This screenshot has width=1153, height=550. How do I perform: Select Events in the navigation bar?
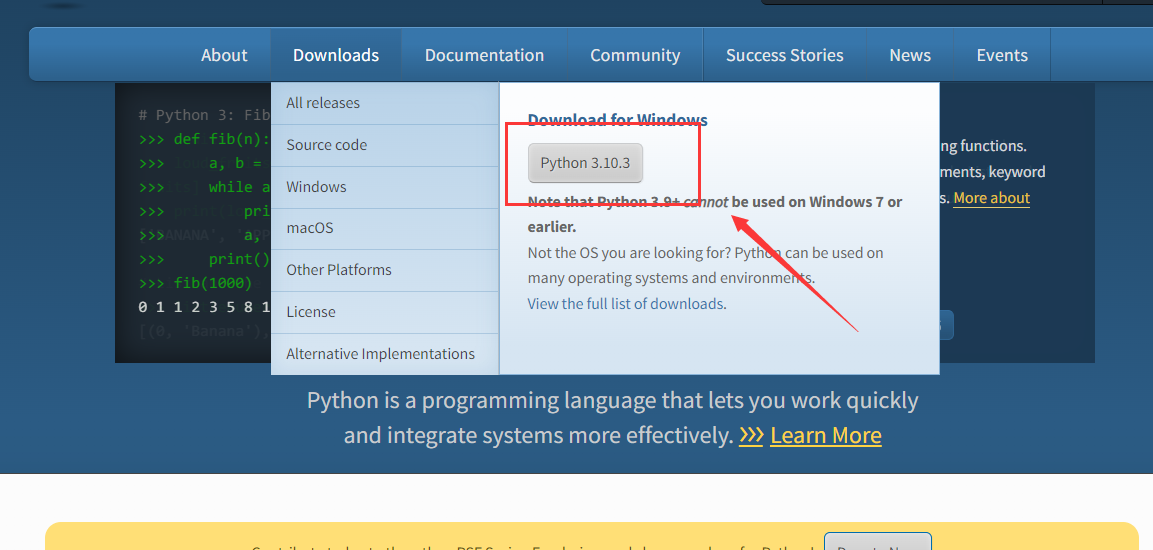pos(1002,55)
